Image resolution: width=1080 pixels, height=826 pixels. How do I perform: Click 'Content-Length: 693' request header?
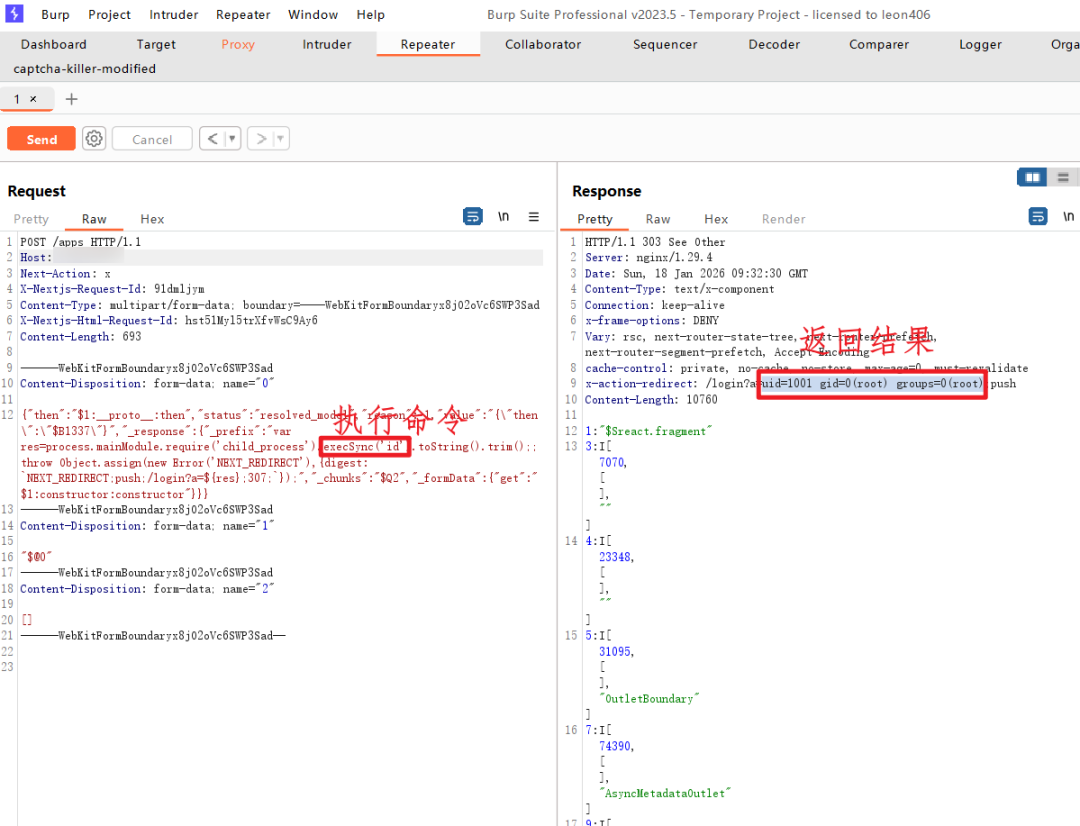[x=81, y=337]
